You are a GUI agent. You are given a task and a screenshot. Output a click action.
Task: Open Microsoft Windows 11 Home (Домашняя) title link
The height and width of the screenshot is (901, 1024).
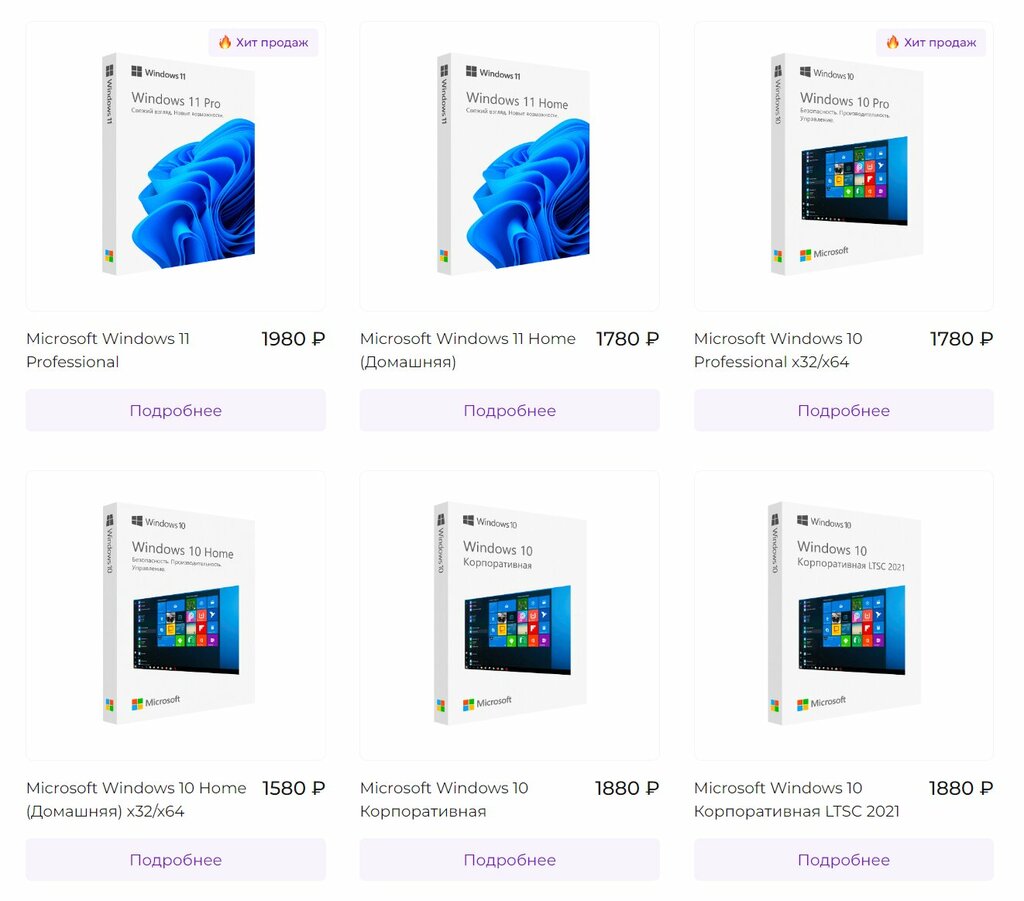pyautogui.click(x=468, y=350)
